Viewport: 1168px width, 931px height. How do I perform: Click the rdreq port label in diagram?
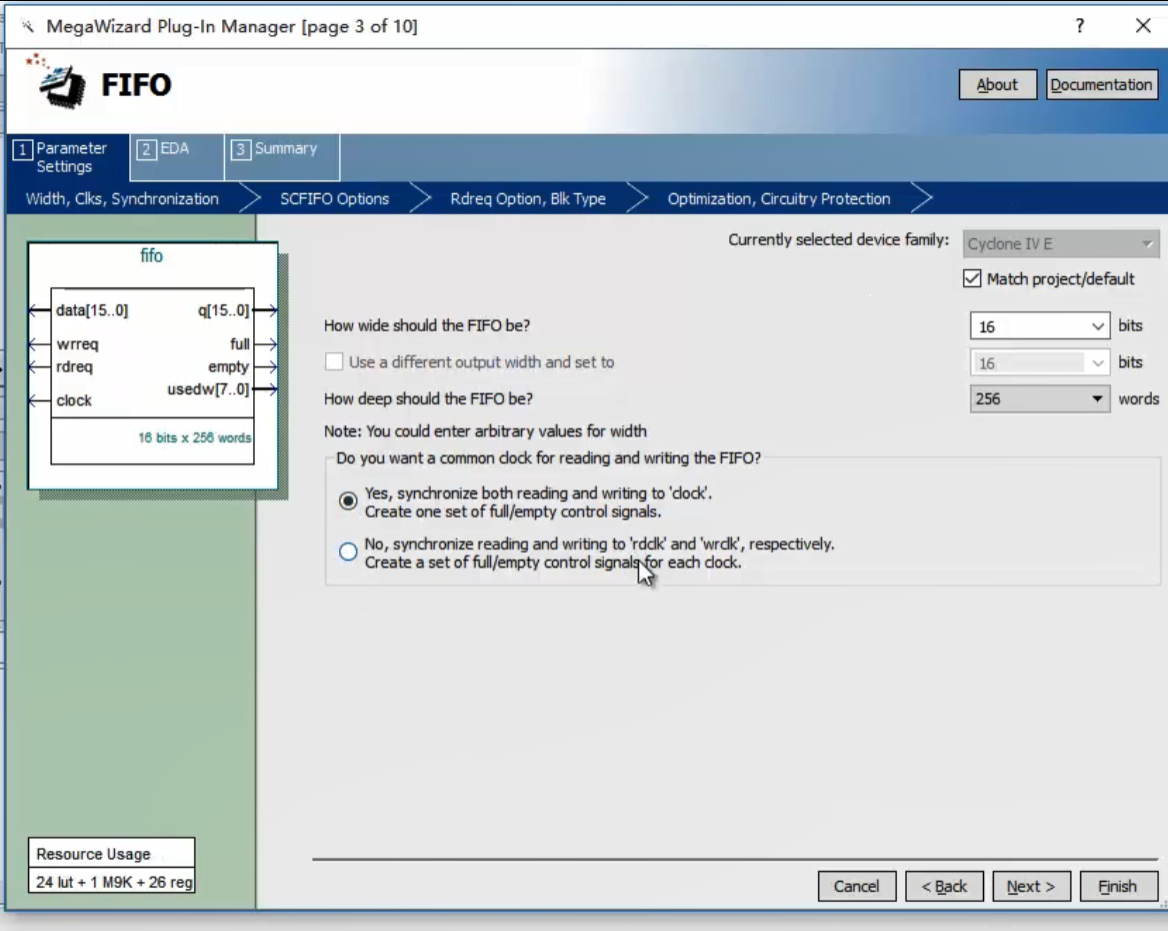point(74,366)
